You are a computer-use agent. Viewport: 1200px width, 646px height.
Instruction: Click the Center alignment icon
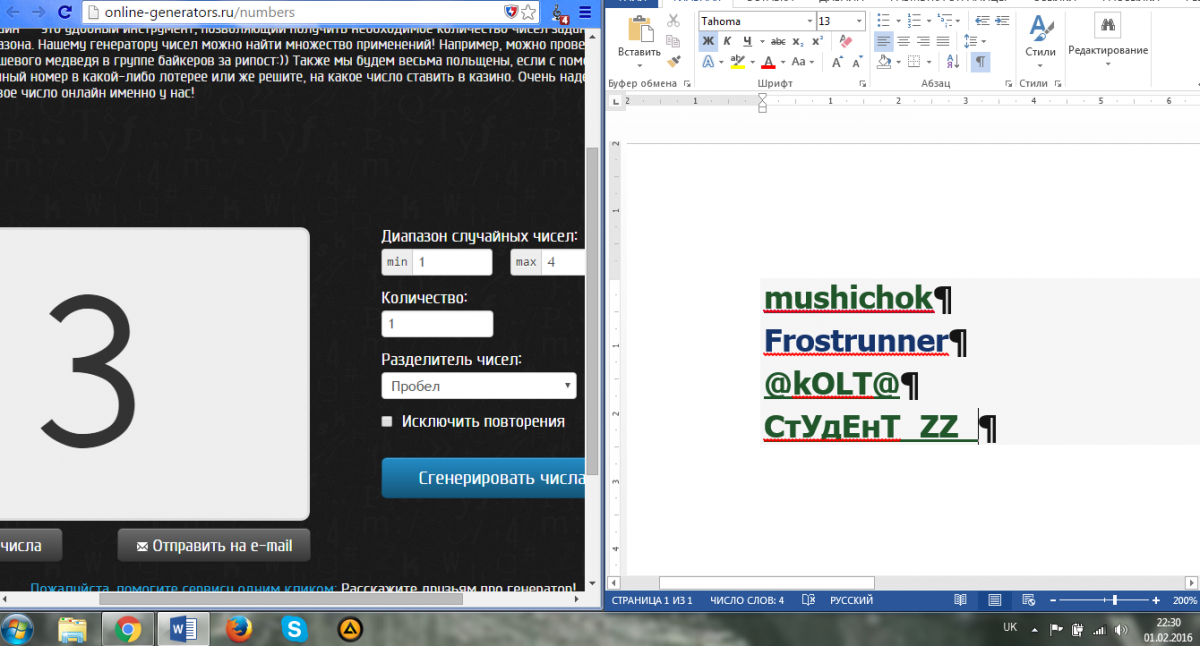coord(903,41)
